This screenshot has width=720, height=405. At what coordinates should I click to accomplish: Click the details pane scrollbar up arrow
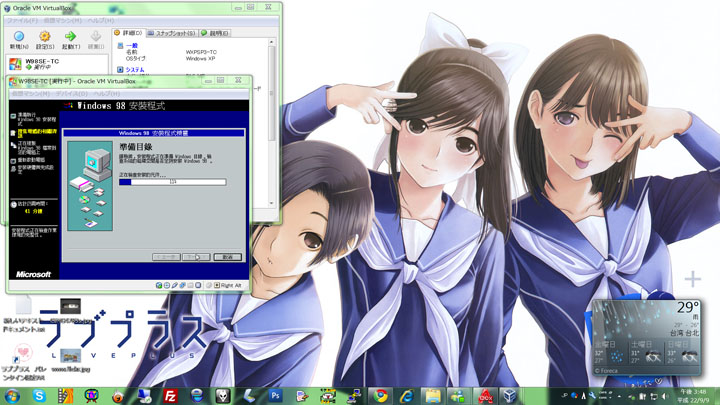271,42
